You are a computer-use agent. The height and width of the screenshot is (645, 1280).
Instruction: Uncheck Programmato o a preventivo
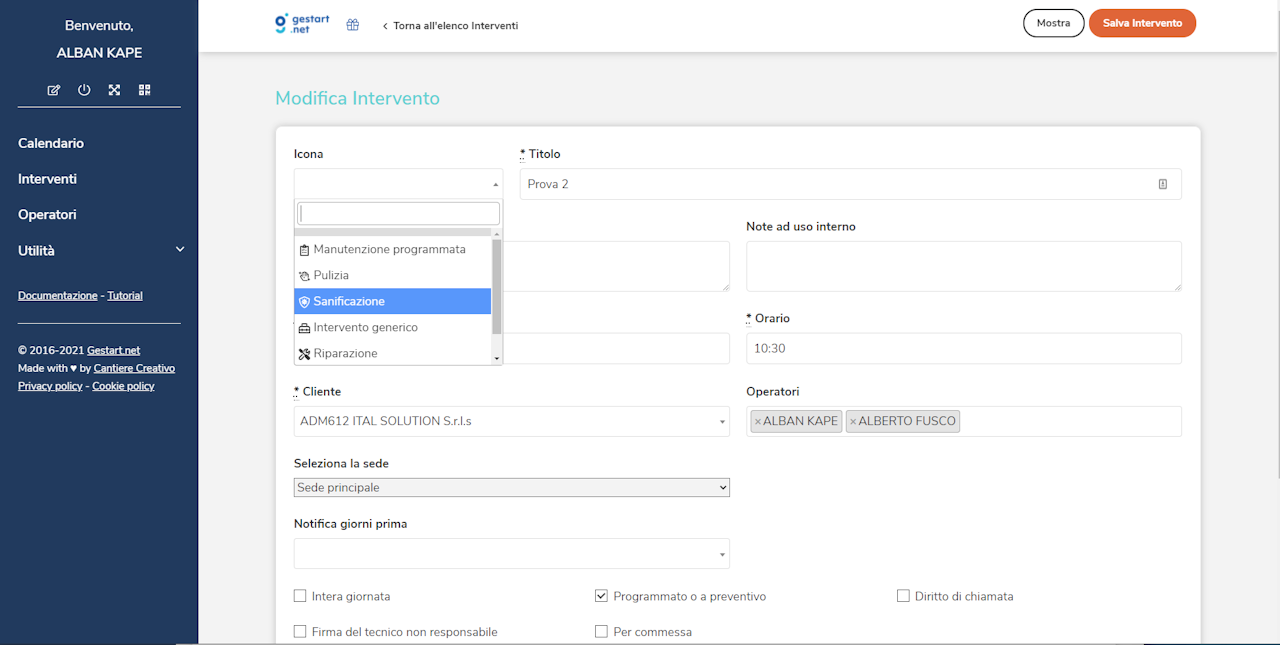tap(601, 596)
